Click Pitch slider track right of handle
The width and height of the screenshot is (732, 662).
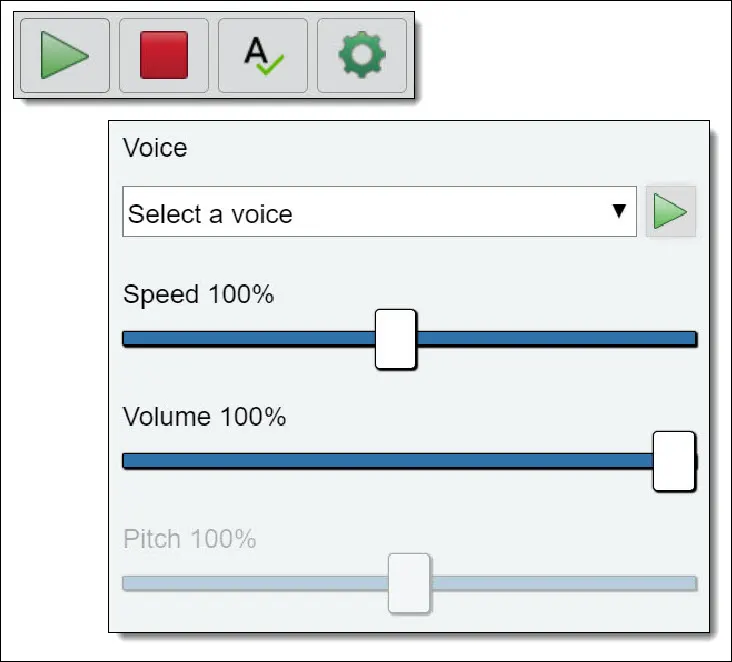click(563, 583)
